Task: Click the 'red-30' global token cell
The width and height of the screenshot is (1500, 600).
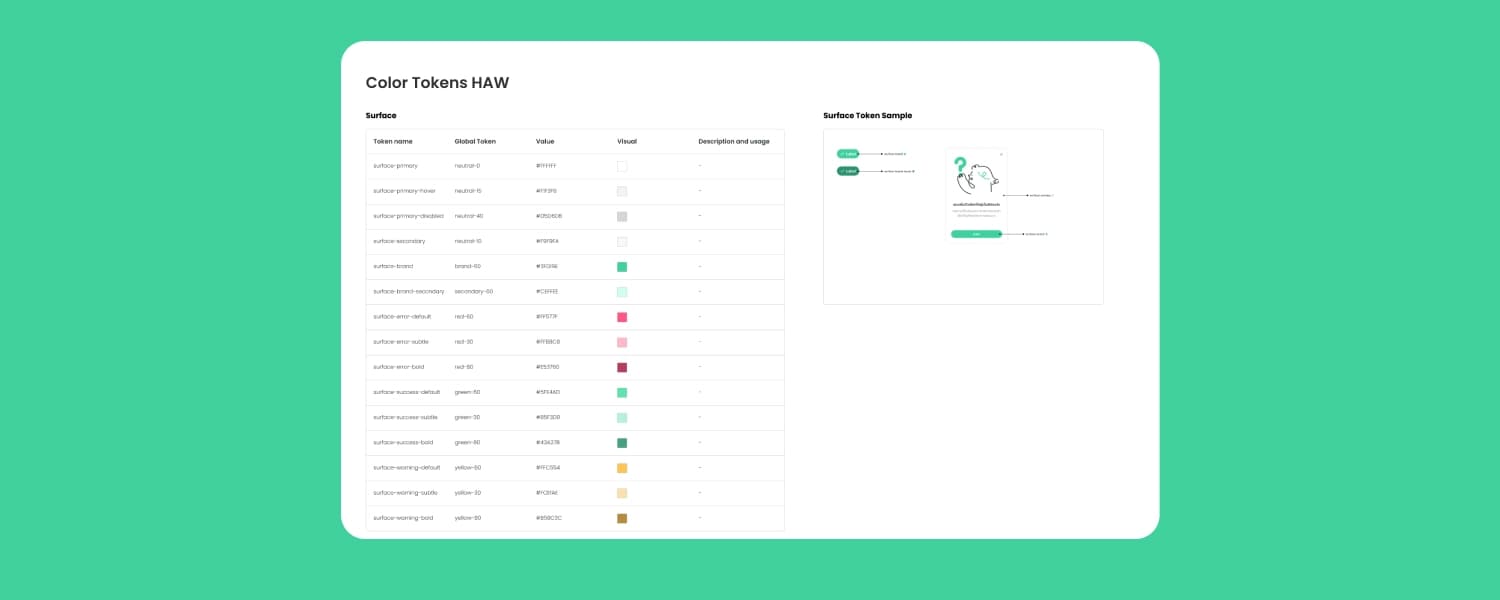Action: coord(464,342)
